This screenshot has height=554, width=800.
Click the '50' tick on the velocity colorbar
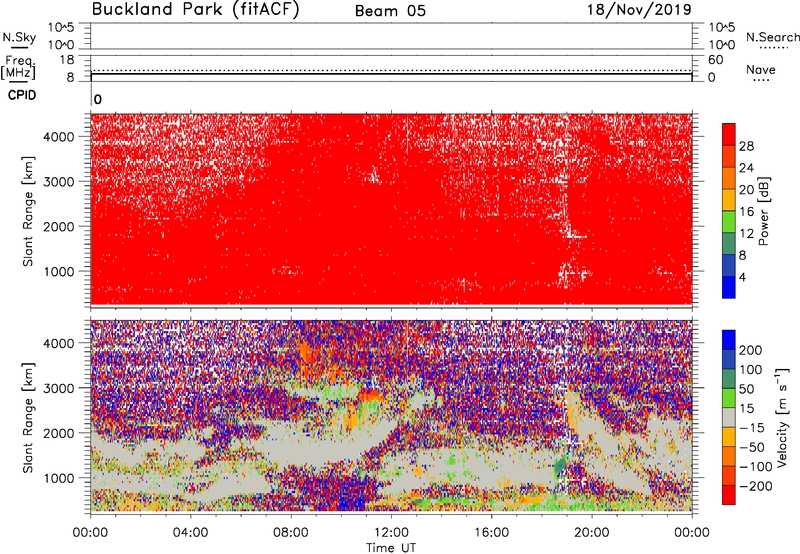tap(747, 389)
